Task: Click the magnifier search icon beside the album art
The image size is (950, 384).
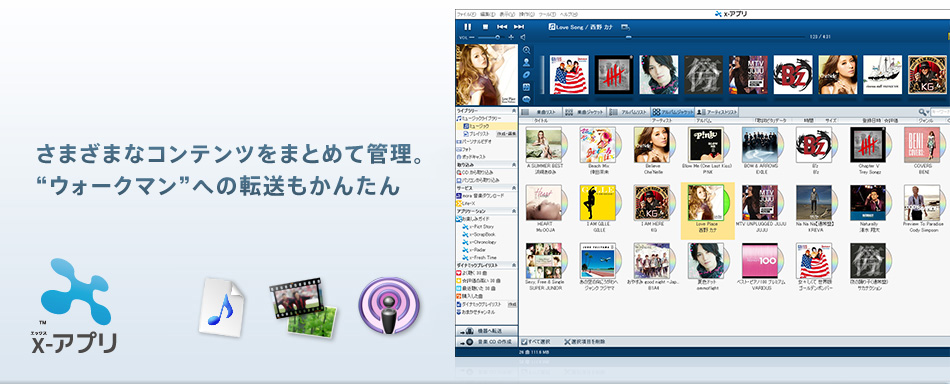Action: click(526, 50)
